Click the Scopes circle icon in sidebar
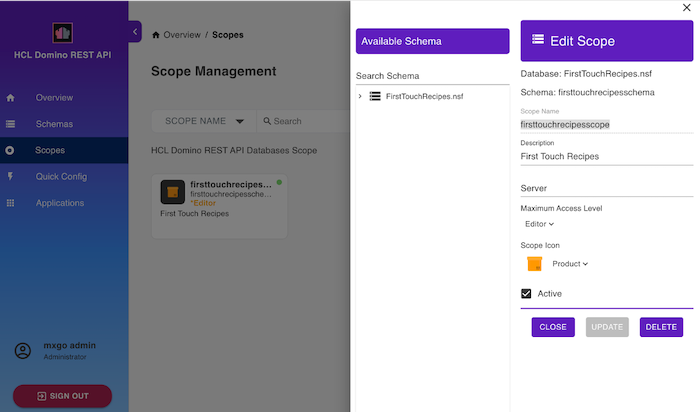The height and width of the screenshot is (412, 700). tap(10, 150)
